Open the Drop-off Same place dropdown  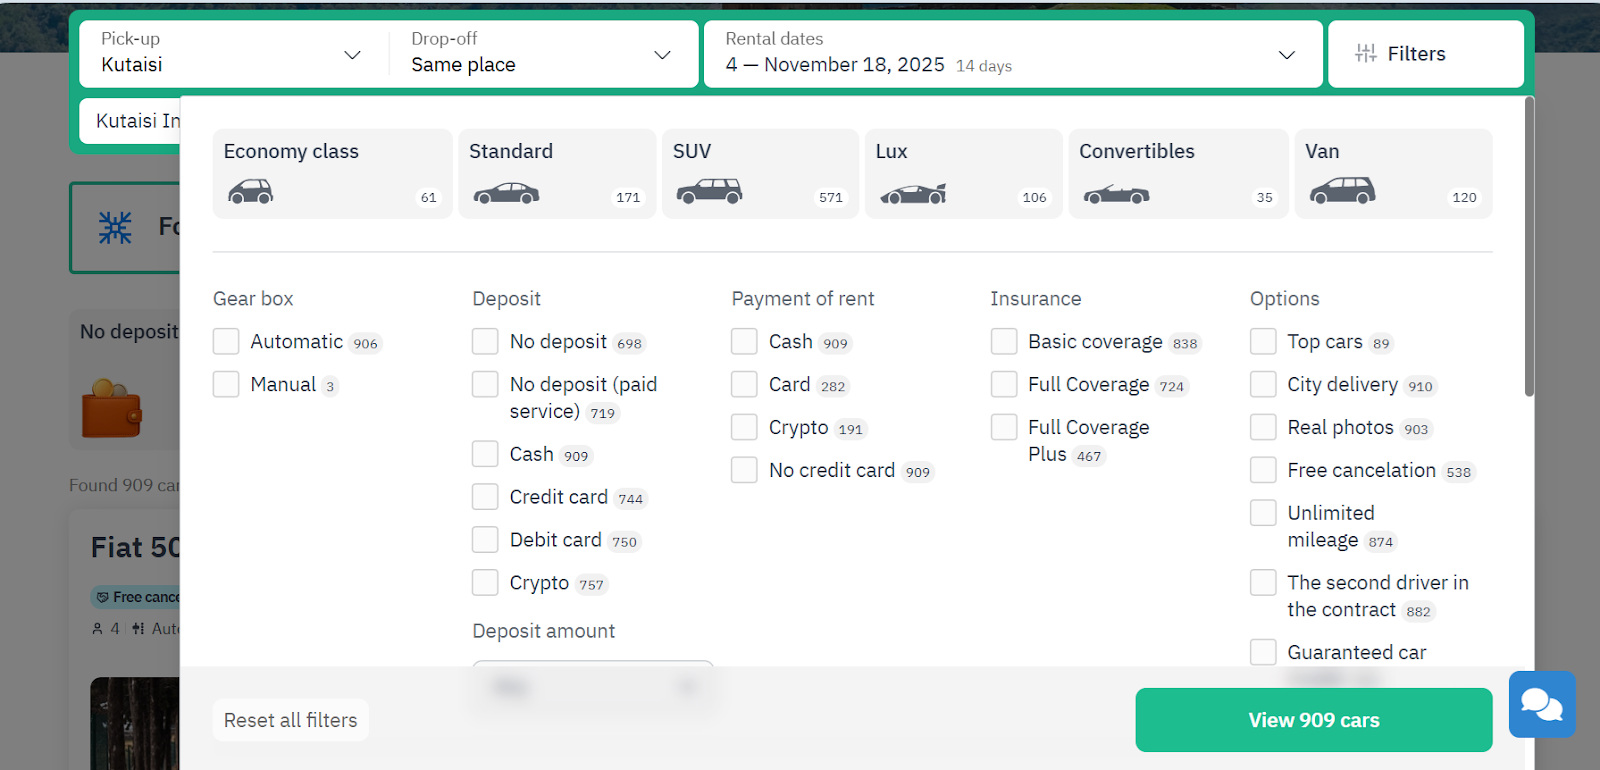pos(662,55)
